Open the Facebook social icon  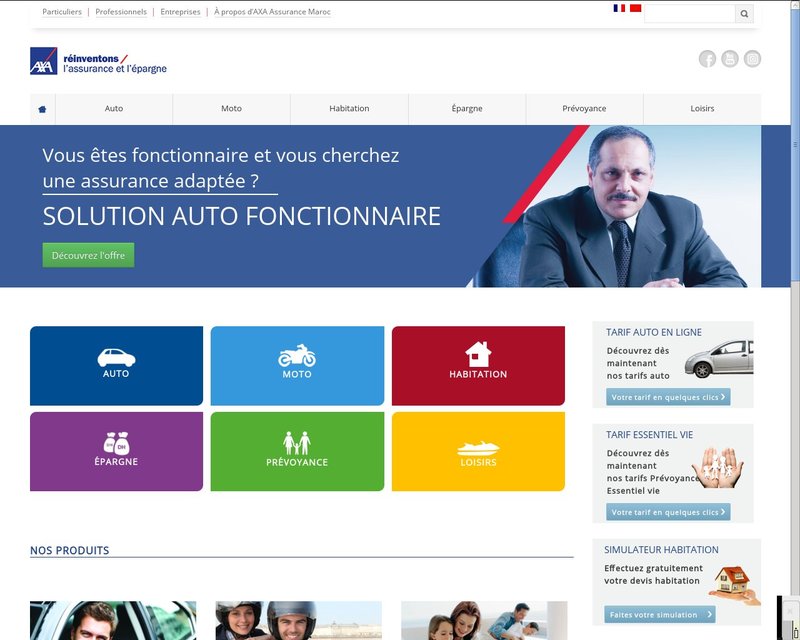tap(707, 59)
